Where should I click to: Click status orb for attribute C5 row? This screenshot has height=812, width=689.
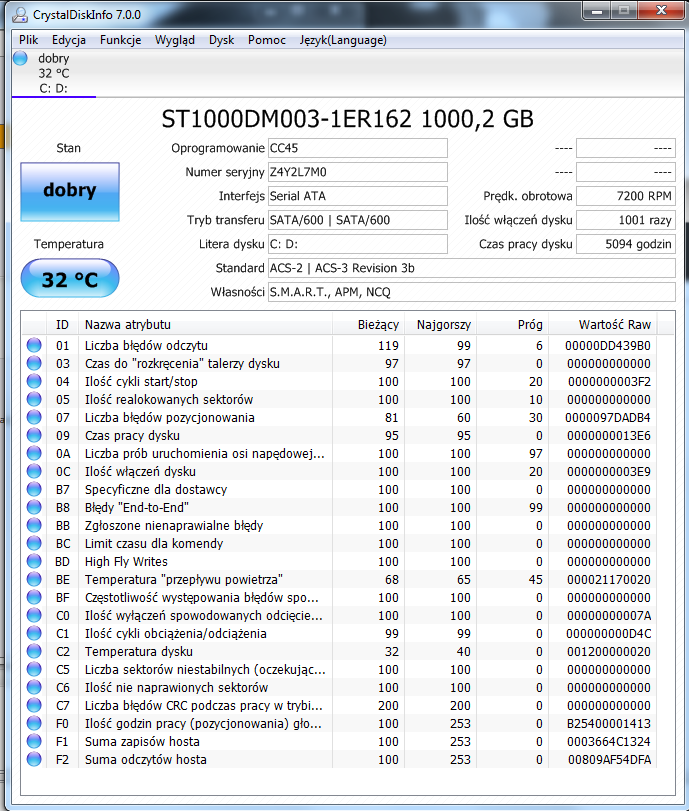click(x=34, y=669)
